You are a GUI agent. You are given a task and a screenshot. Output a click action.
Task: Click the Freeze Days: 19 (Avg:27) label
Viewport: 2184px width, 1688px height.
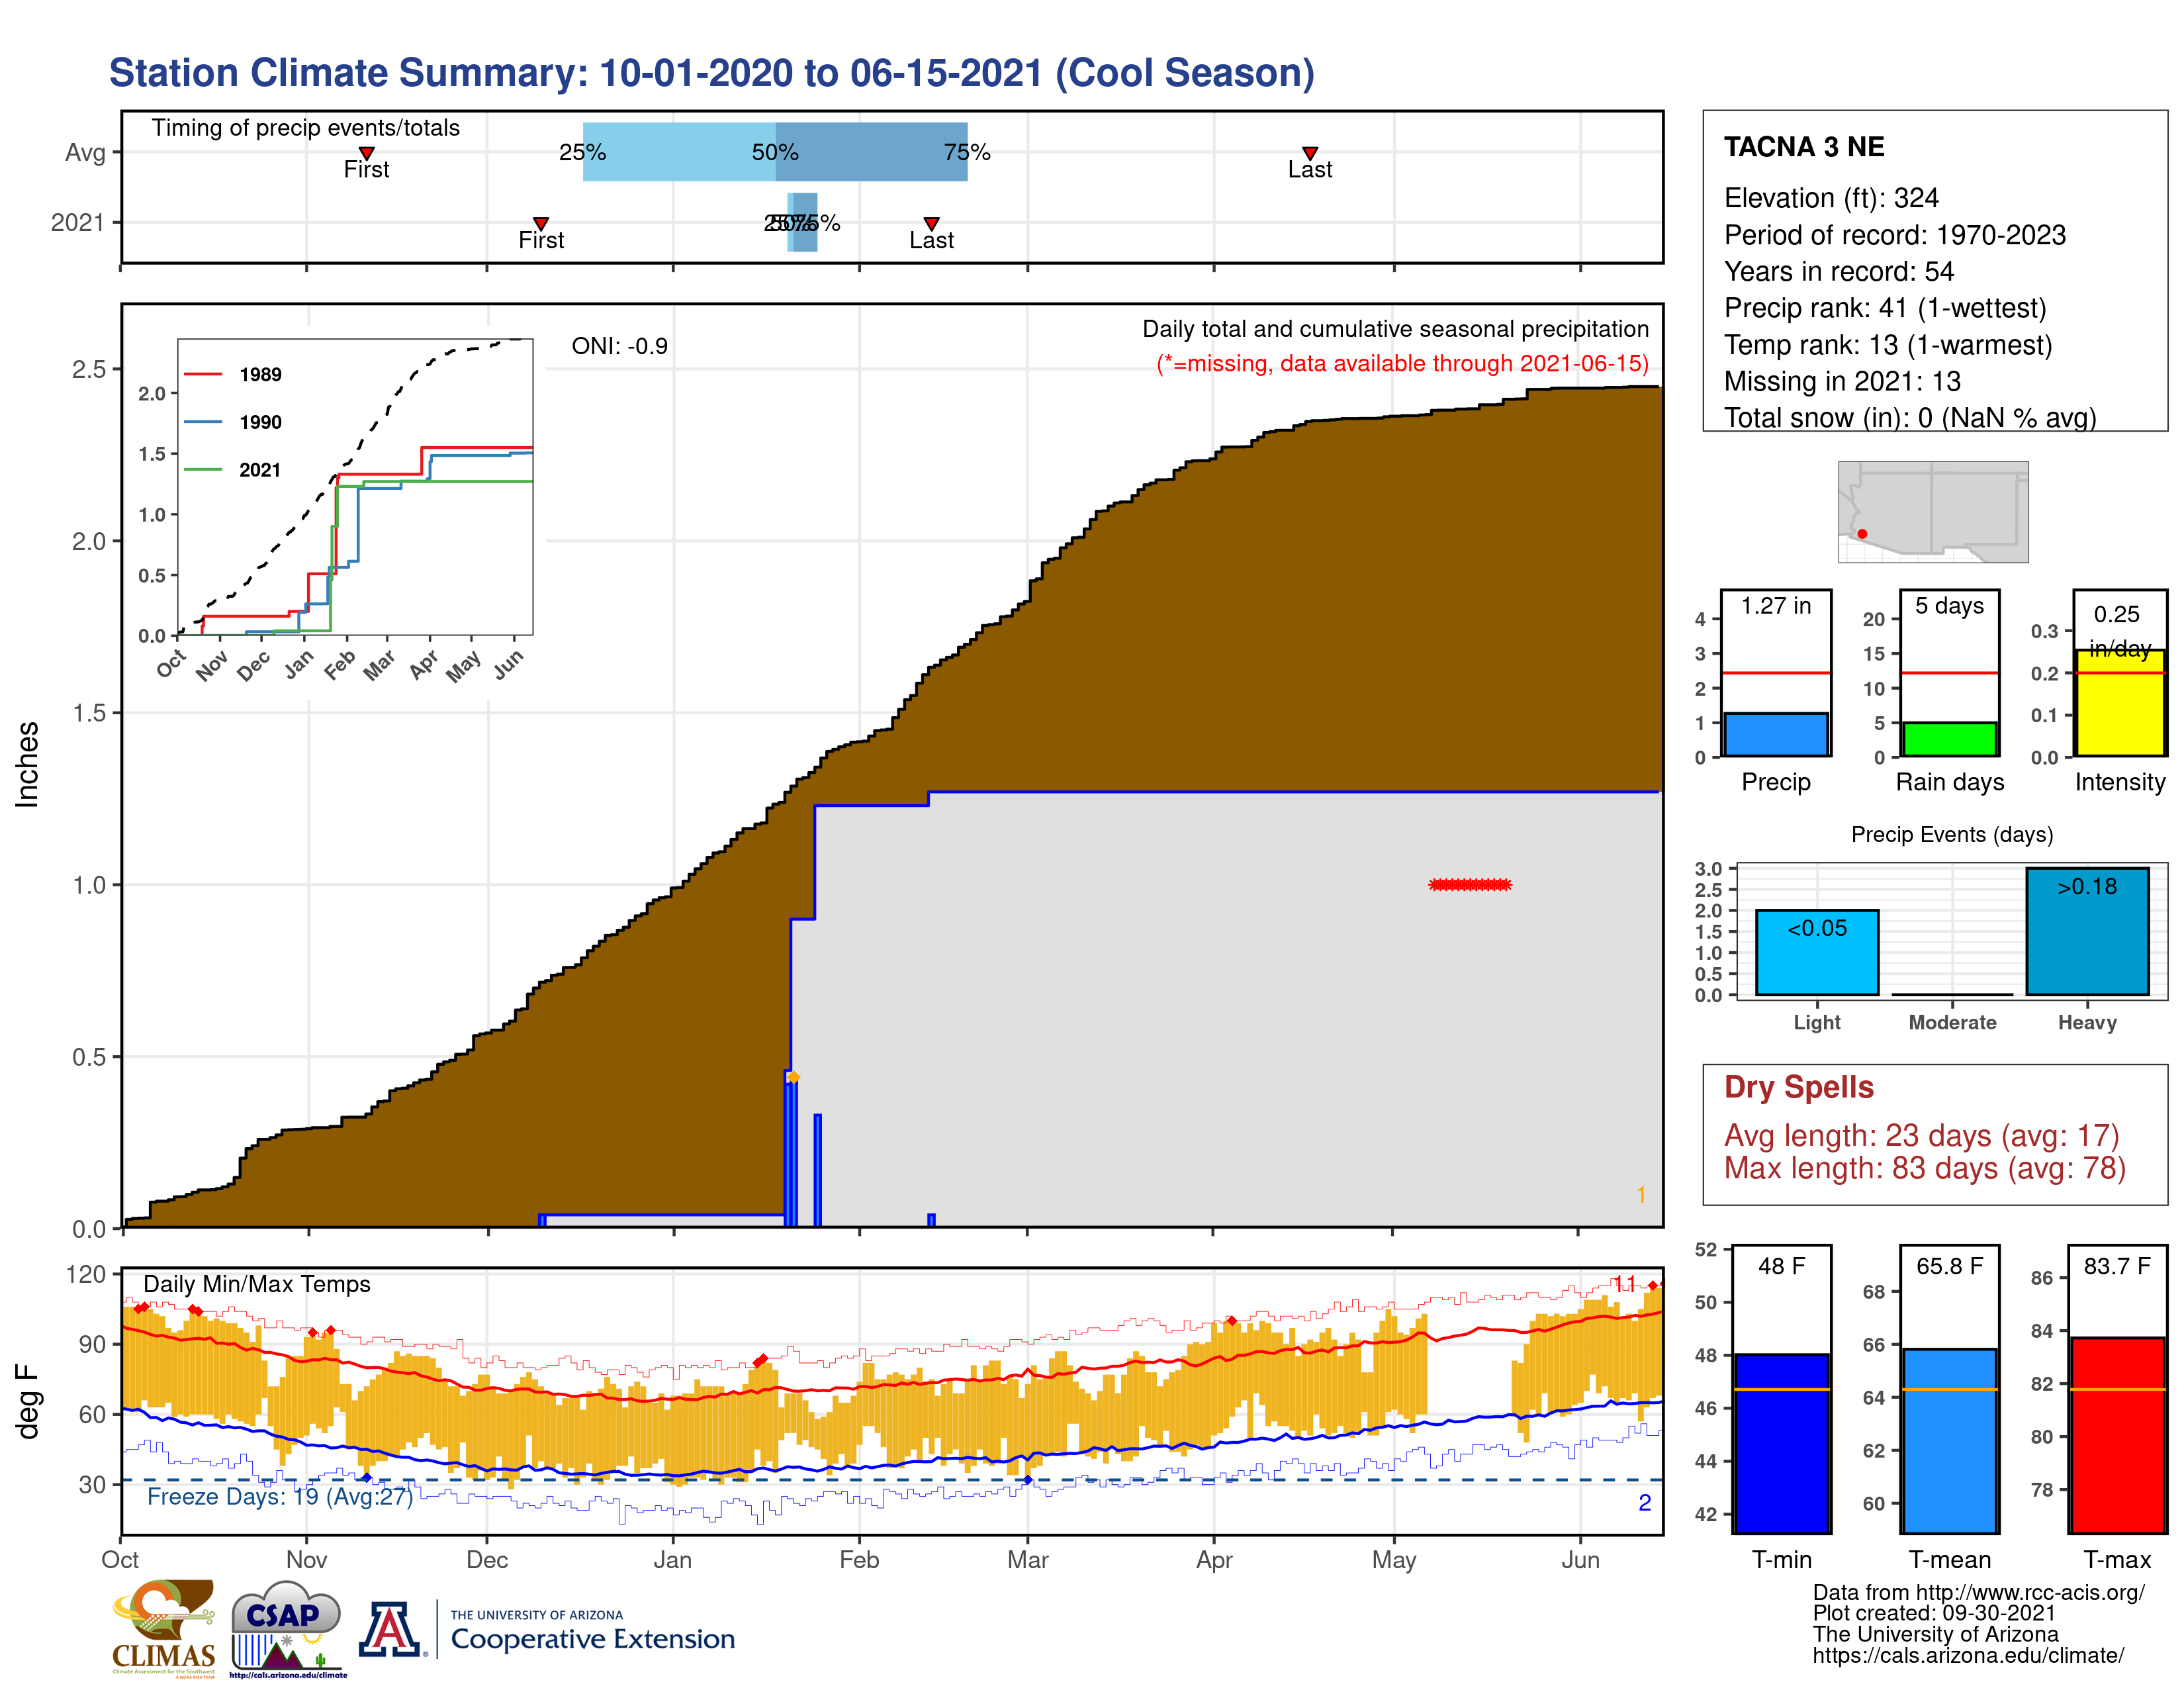tap(280, 1496)
